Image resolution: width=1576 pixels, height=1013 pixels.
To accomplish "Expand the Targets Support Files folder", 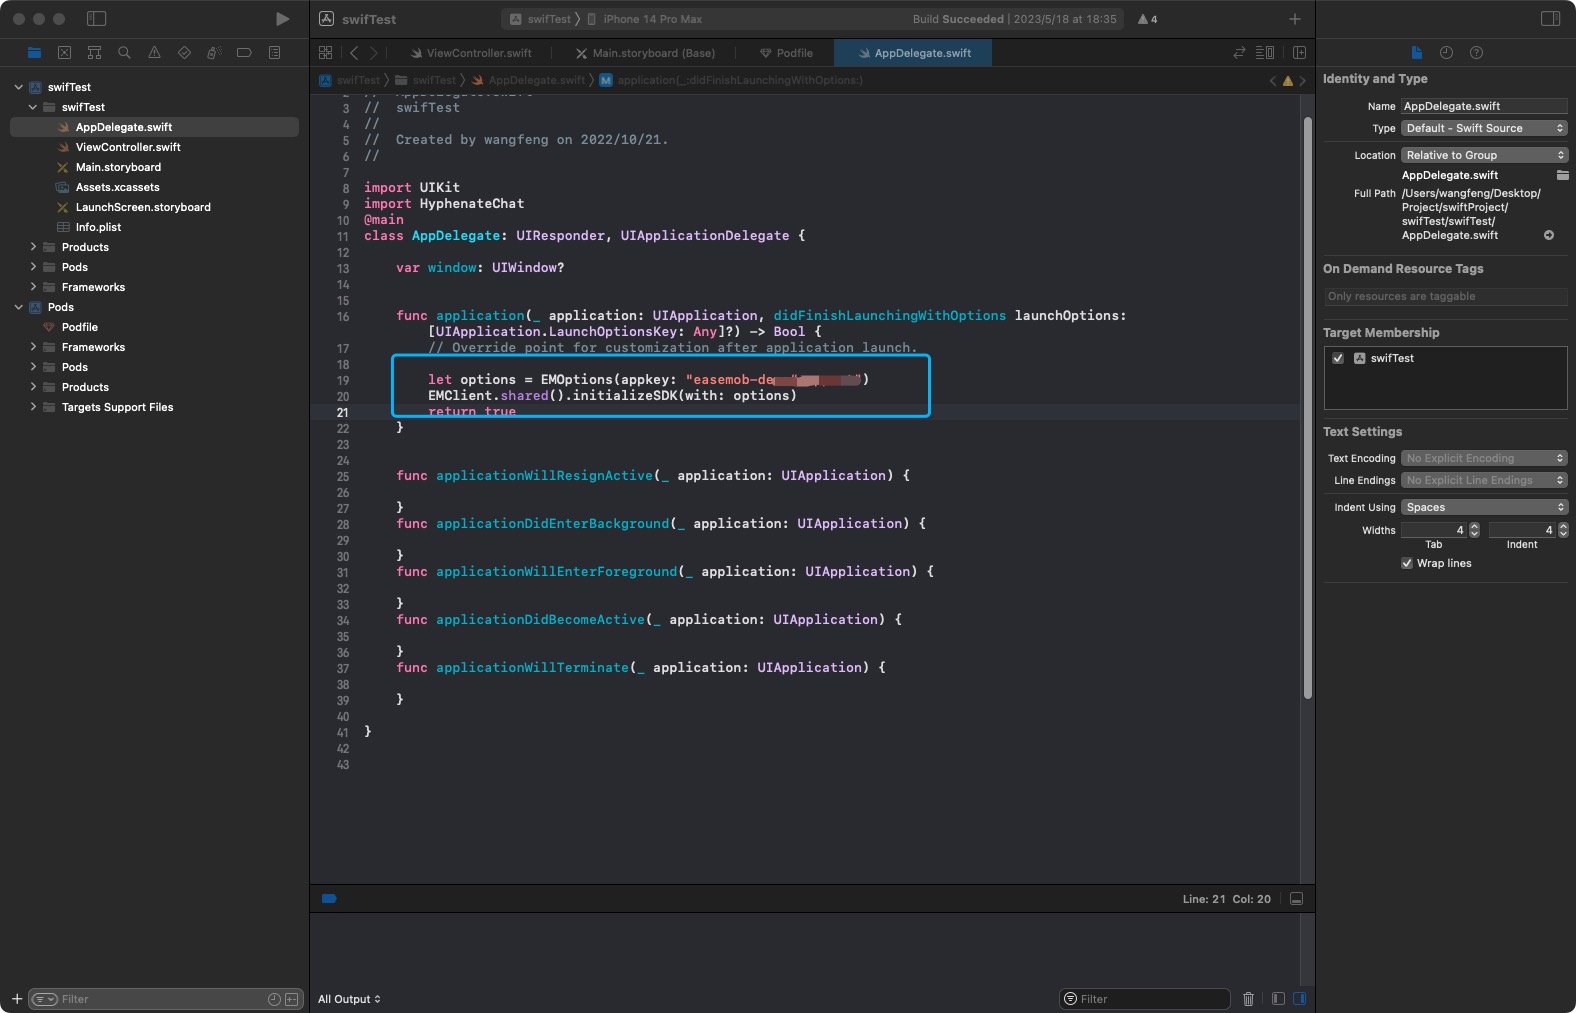I will pyautogui.click(x=33, y=407).
